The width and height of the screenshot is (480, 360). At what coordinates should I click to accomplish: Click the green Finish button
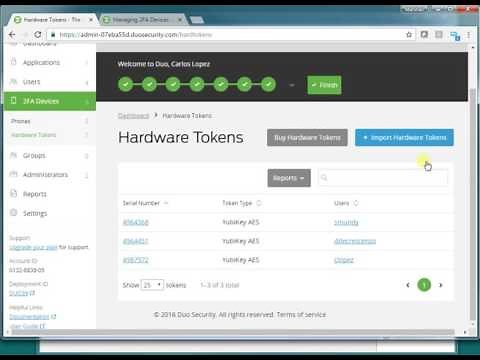324,85
